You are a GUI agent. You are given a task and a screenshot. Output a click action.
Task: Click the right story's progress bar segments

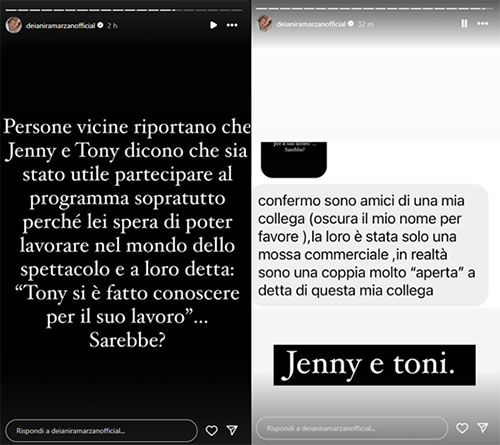click(374, 8)
